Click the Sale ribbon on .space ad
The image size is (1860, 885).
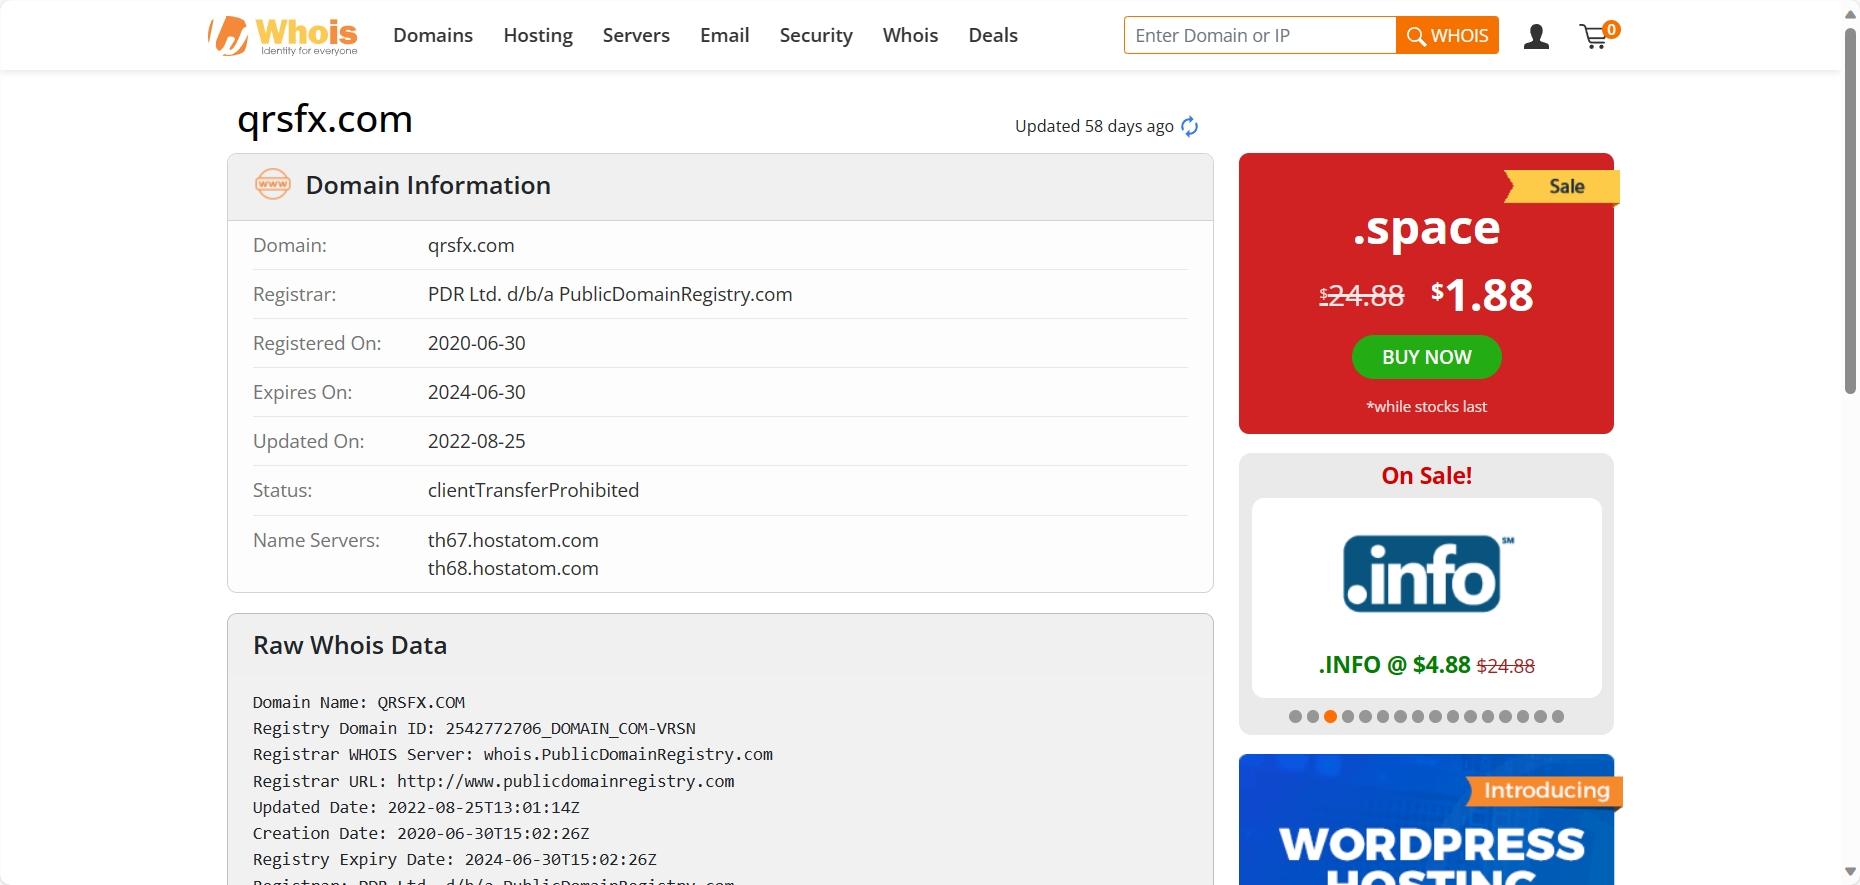(x=1562, y=186)
